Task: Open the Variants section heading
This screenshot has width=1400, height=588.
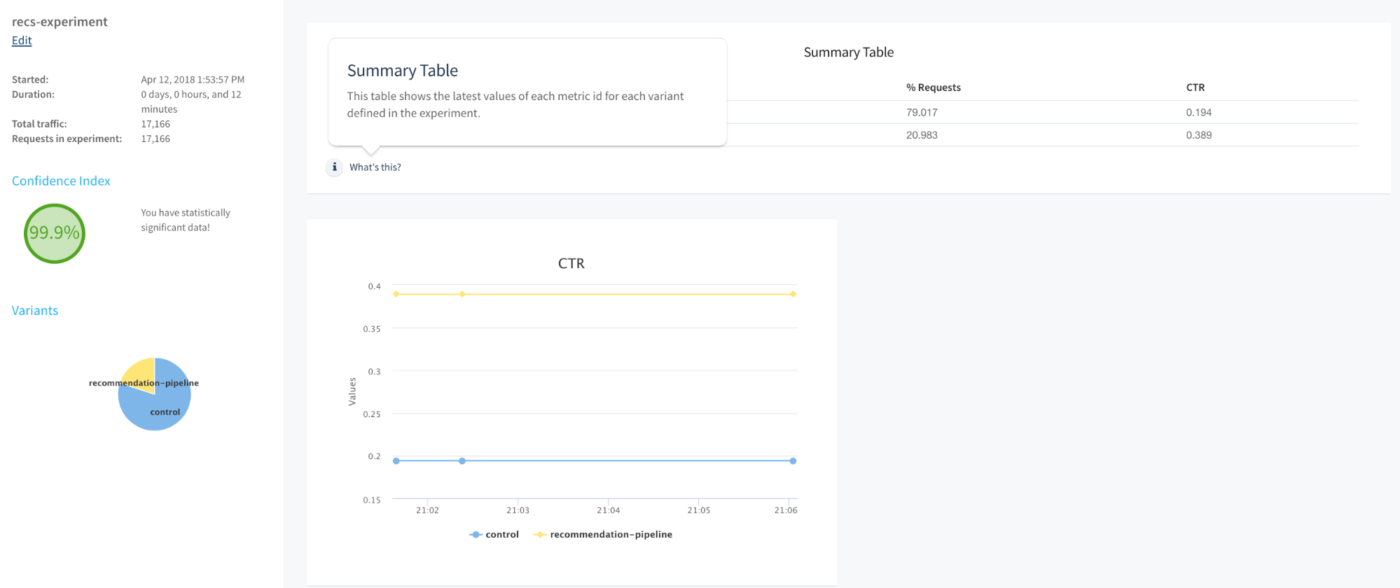Action: point(35,311)
